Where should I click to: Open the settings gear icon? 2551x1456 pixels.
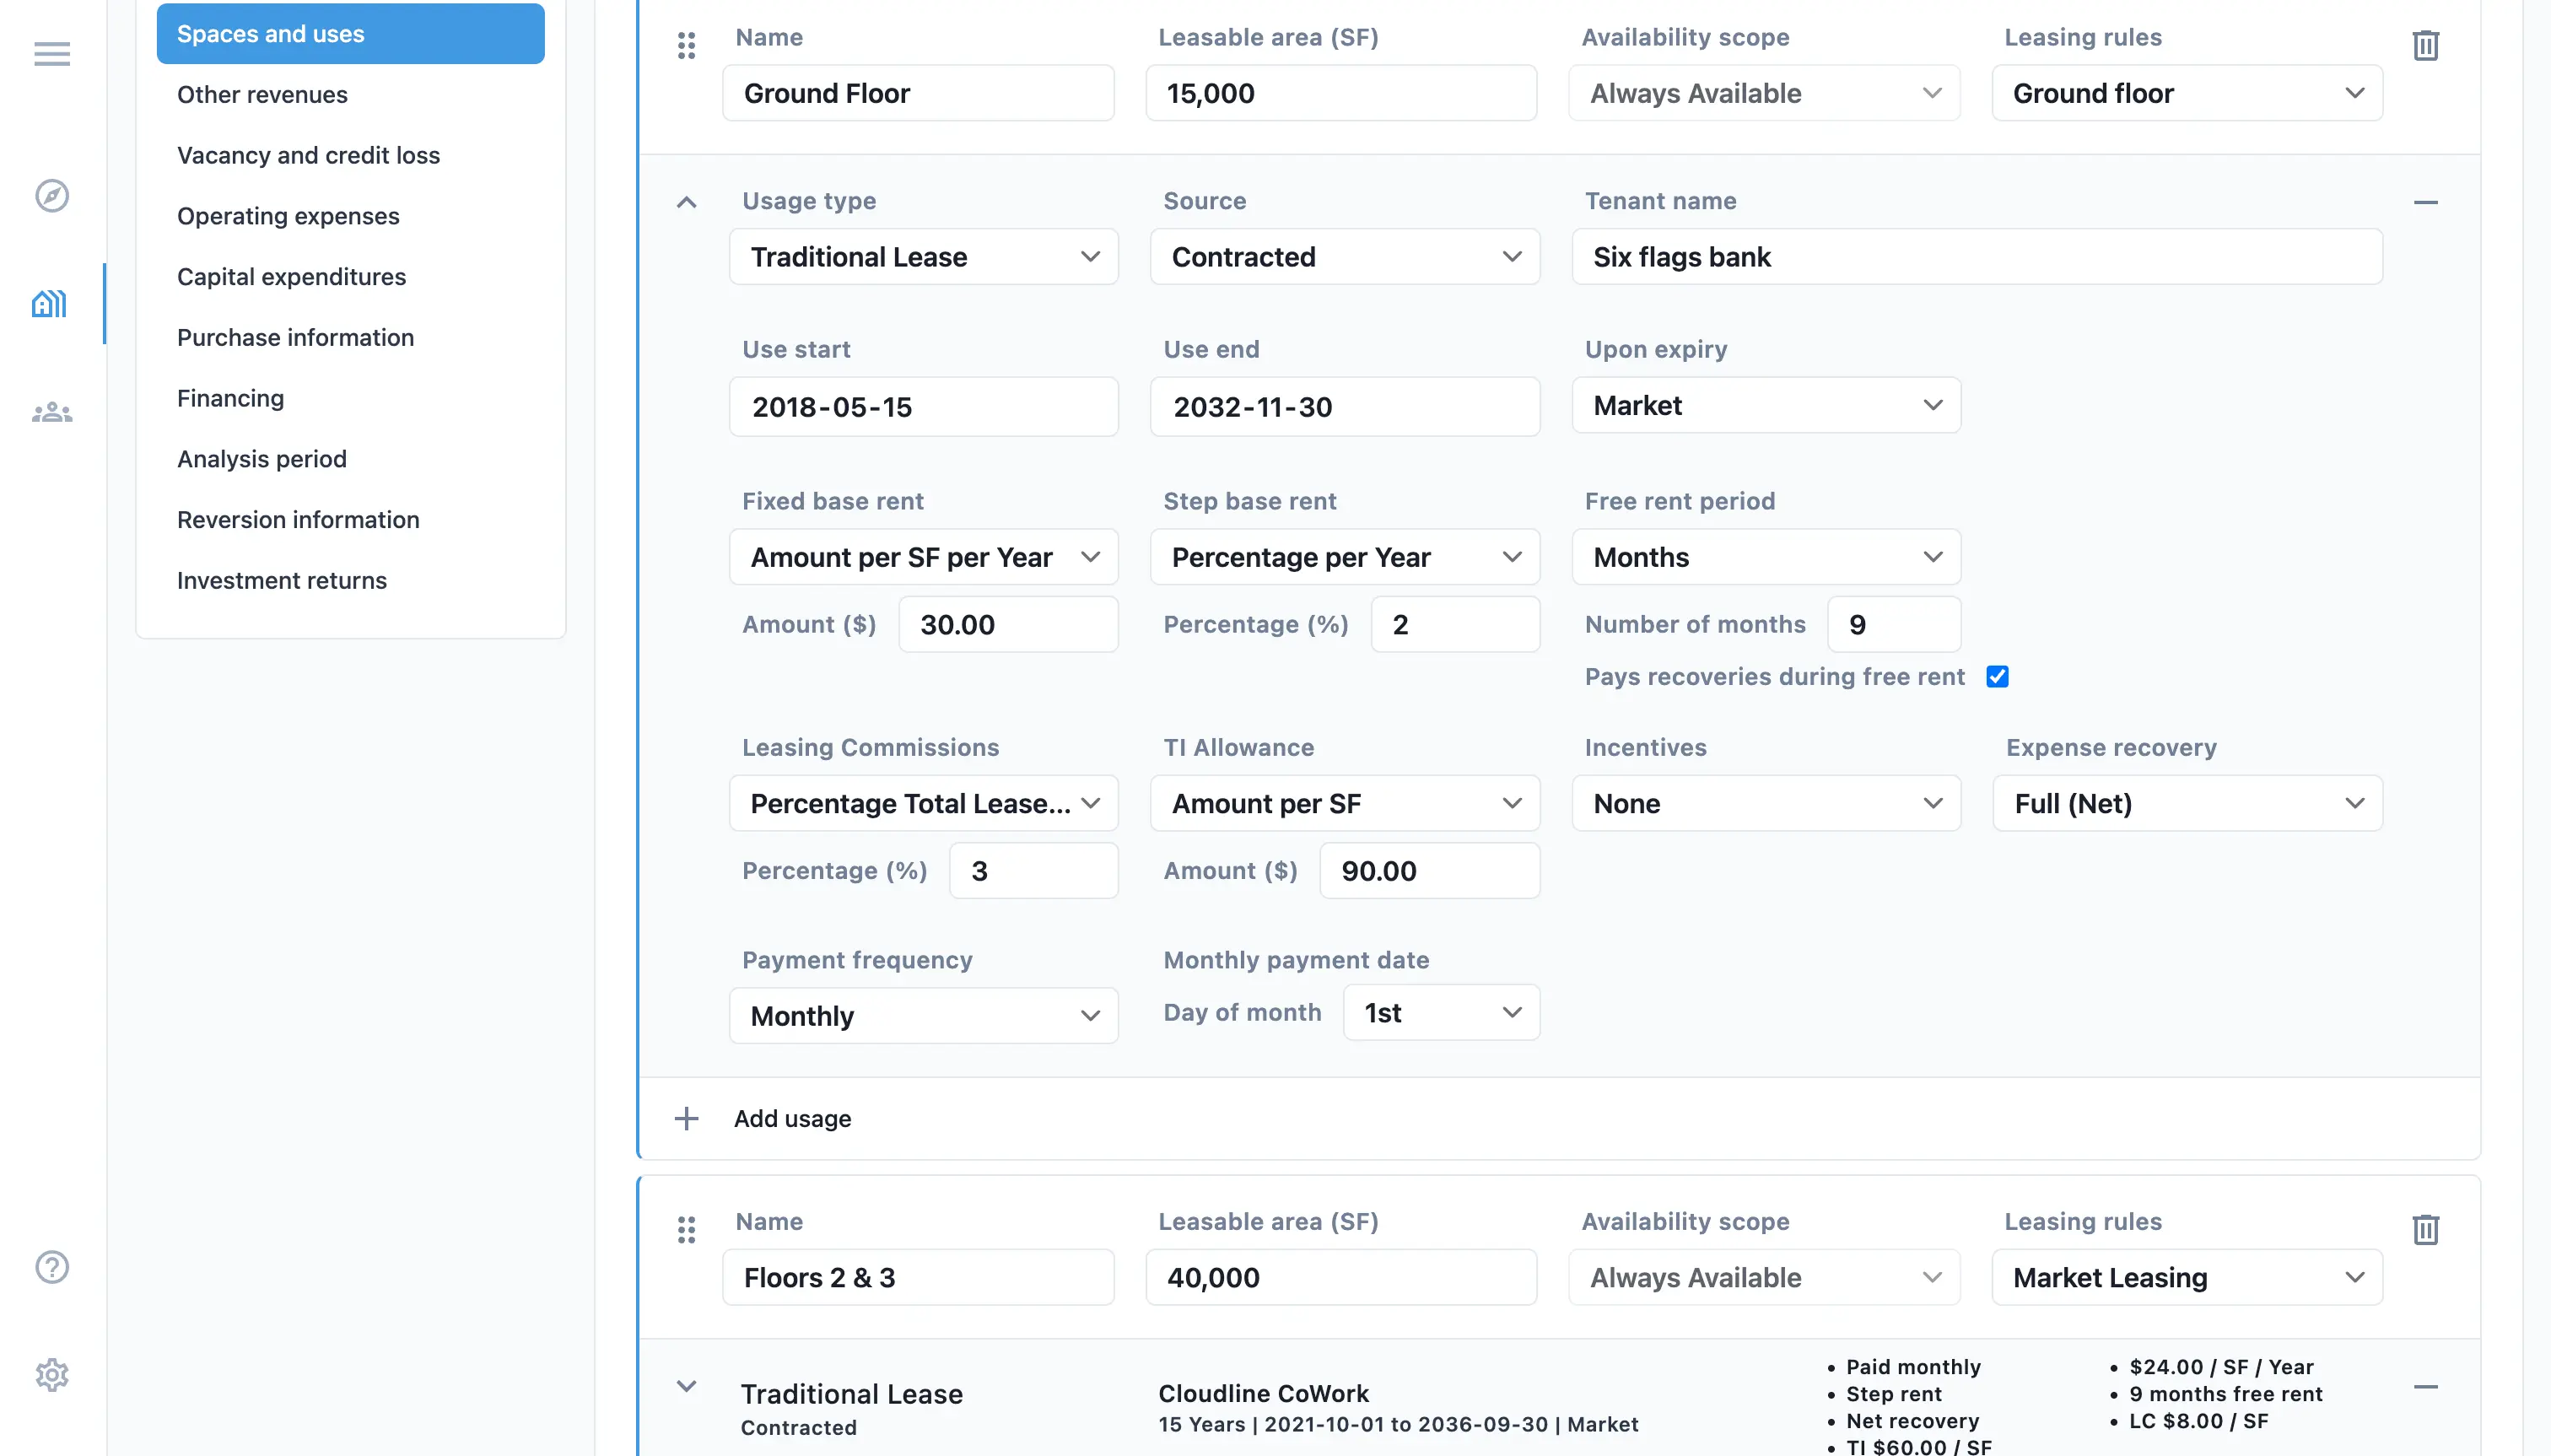52,1375
